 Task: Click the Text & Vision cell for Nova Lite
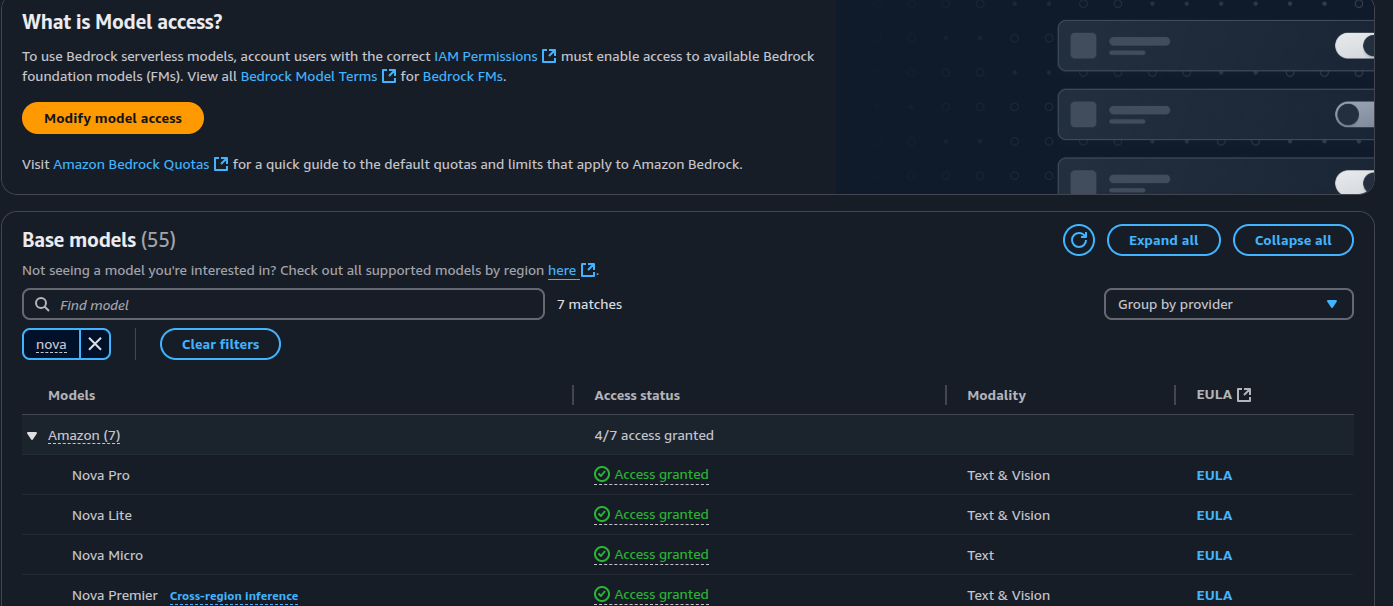(1008, 515)
